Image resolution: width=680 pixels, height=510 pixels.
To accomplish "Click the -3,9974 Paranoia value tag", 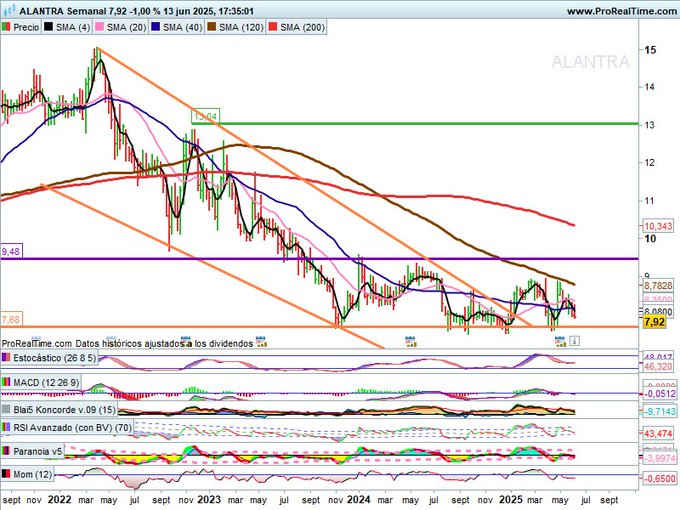I will pyautogui.click(x=660, y=458).
